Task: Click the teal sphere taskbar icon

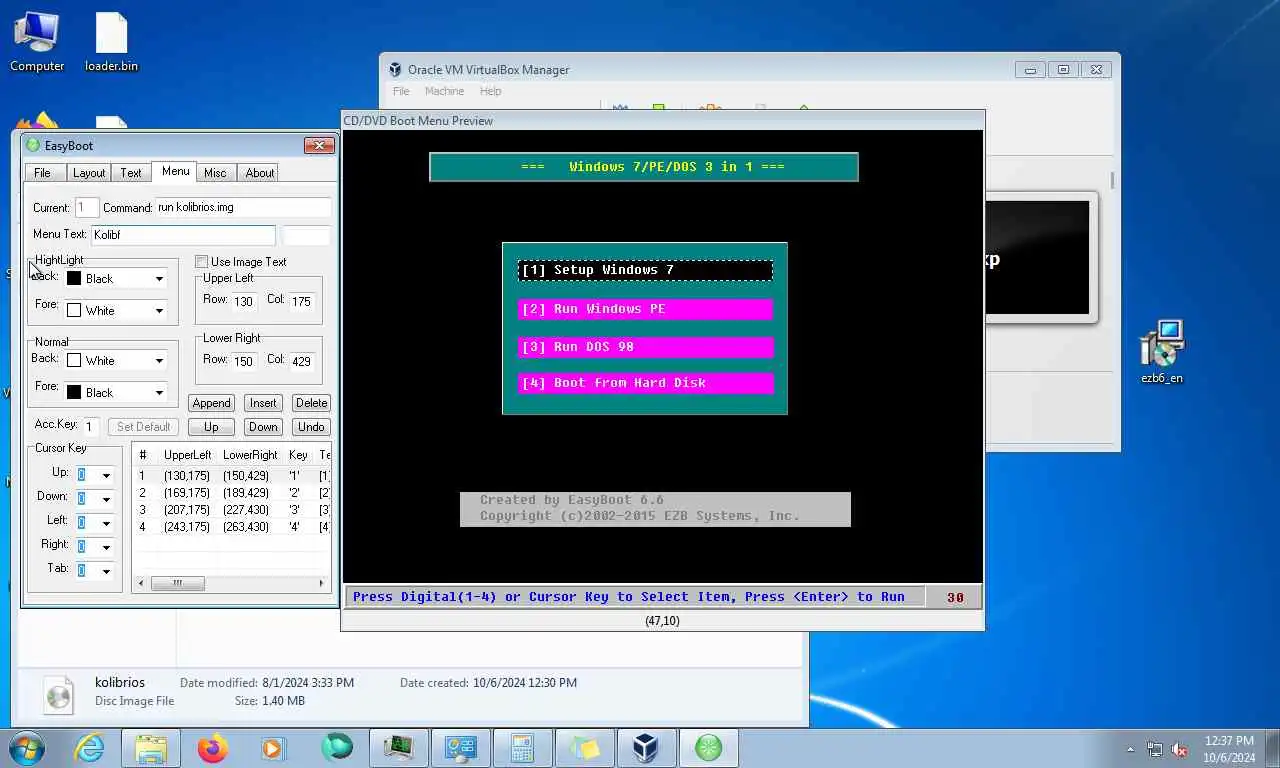Action: pyautogui.click(x=337, y=748)
